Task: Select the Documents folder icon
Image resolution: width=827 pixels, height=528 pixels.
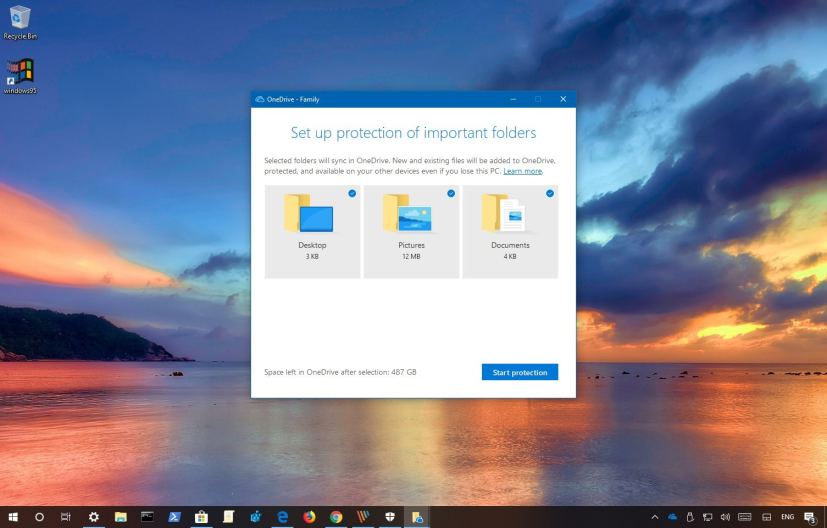Action: pos(504,213)
